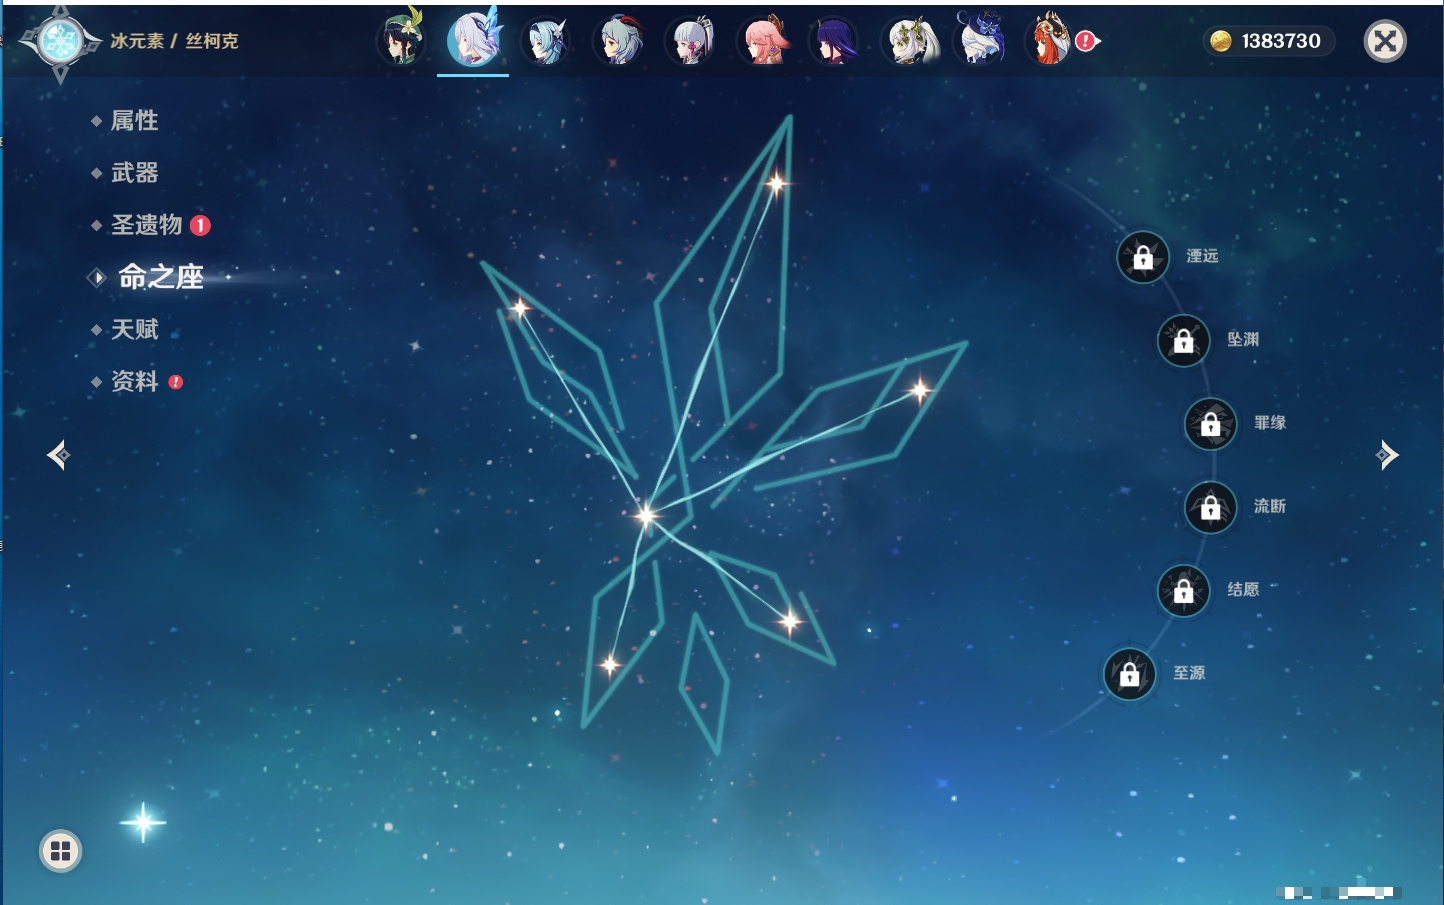1444x905 pixels.
Task: Go to next character with right arrow
Action: tap(1387, 455)
